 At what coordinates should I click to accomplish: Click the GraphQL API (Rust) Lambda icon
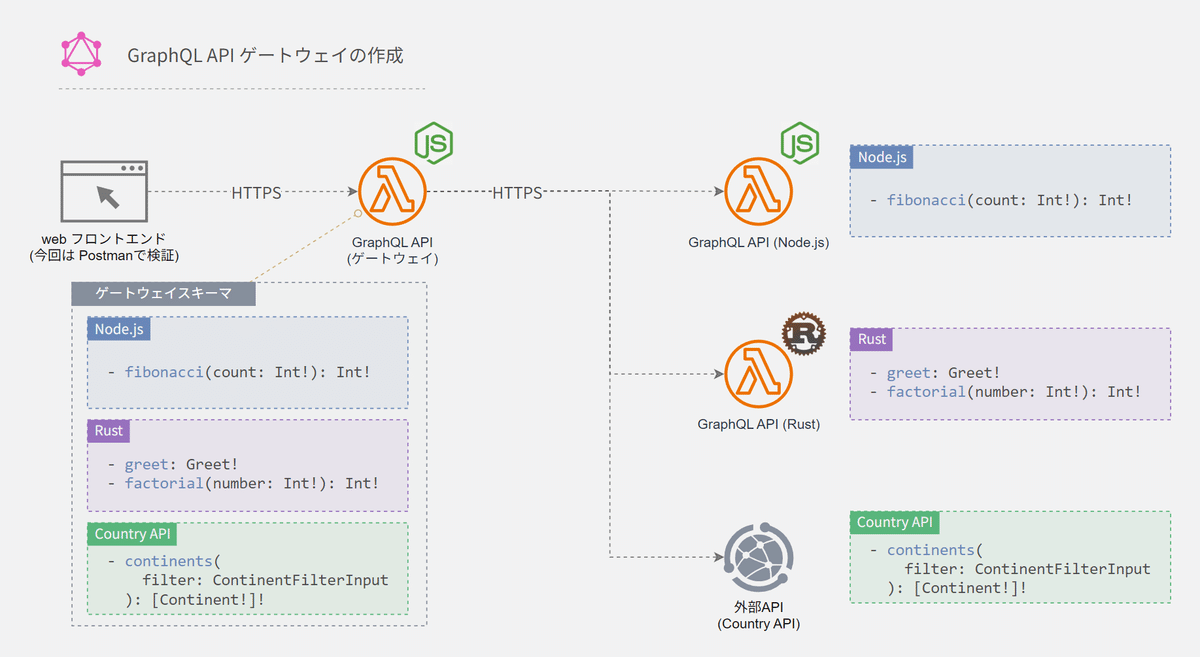pos(757,375)
